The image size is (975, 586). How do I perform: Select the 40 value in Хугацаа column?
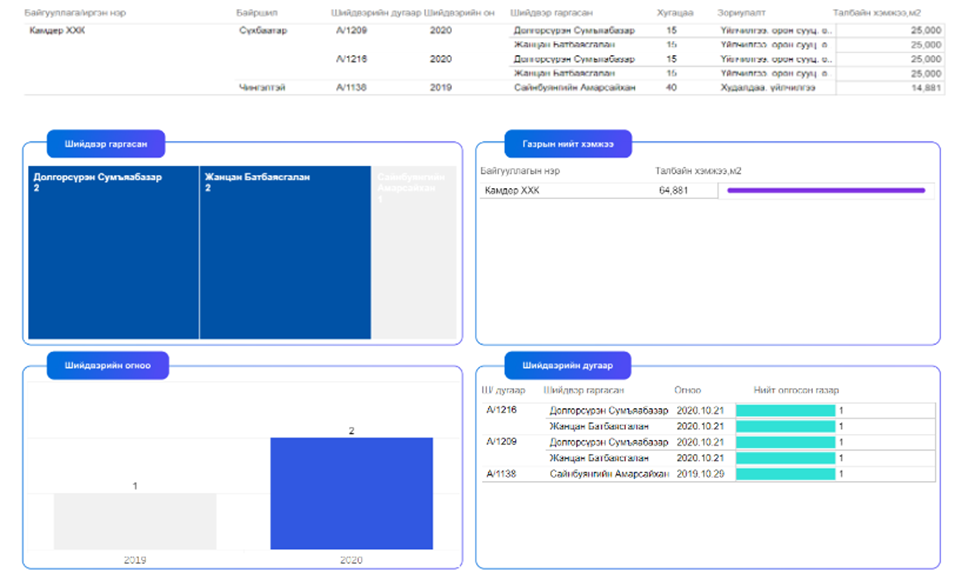672,88
